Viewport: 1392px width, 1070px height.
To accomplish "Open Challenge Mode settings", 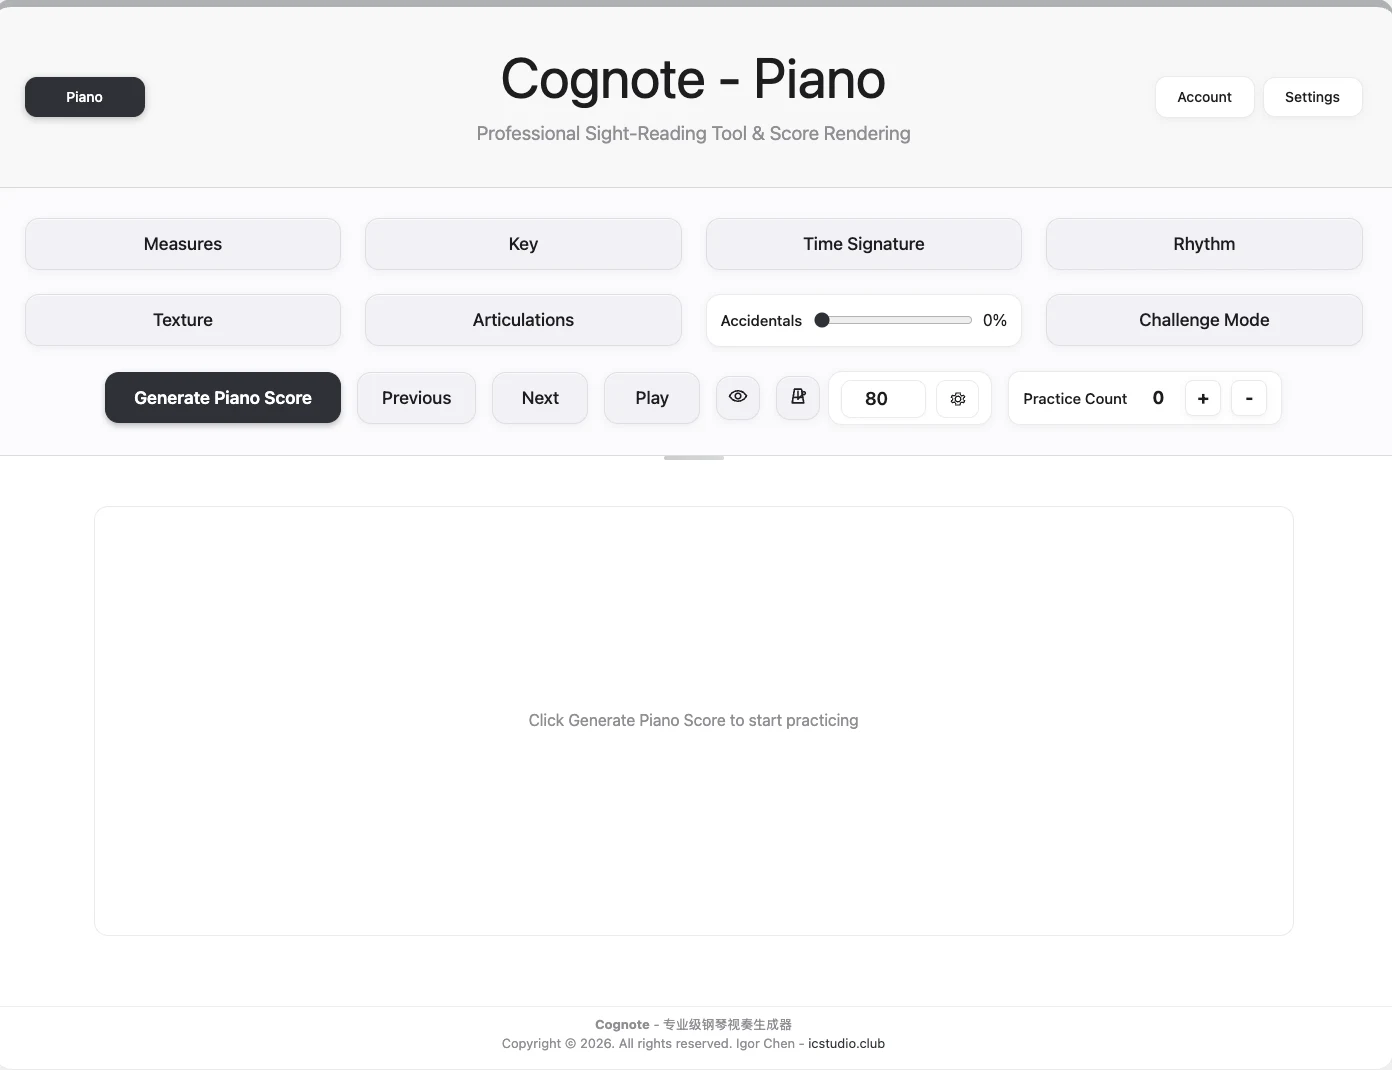I will click(x=1204, y=320).
